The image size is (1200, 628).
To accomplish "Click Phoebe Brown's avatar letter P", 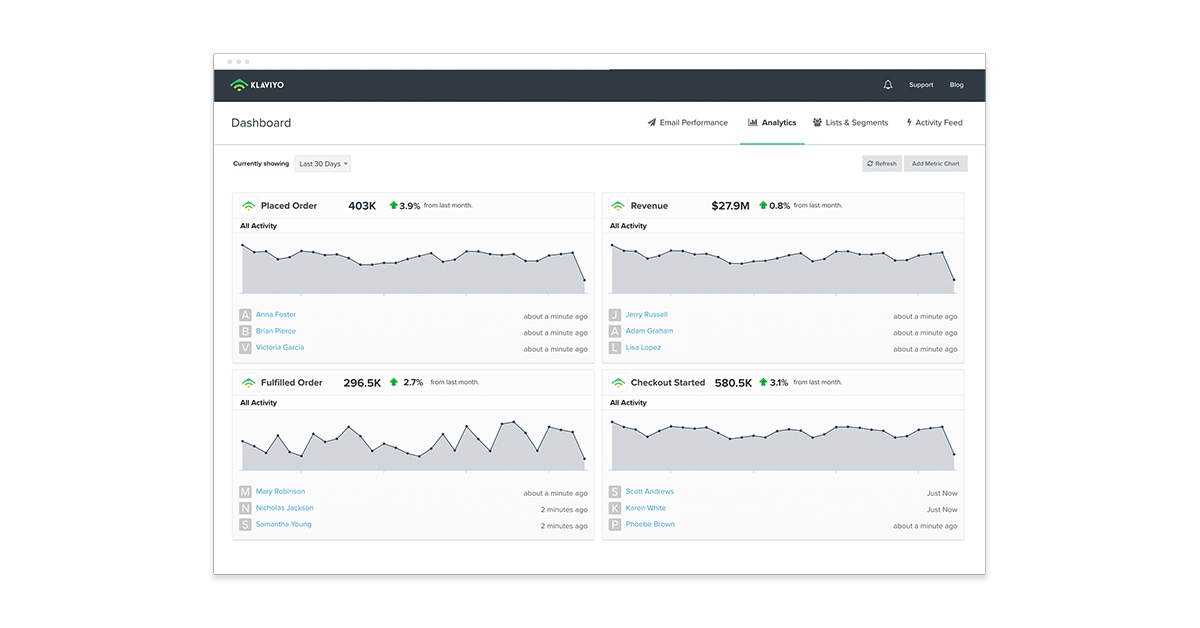I will pos(615,525).
